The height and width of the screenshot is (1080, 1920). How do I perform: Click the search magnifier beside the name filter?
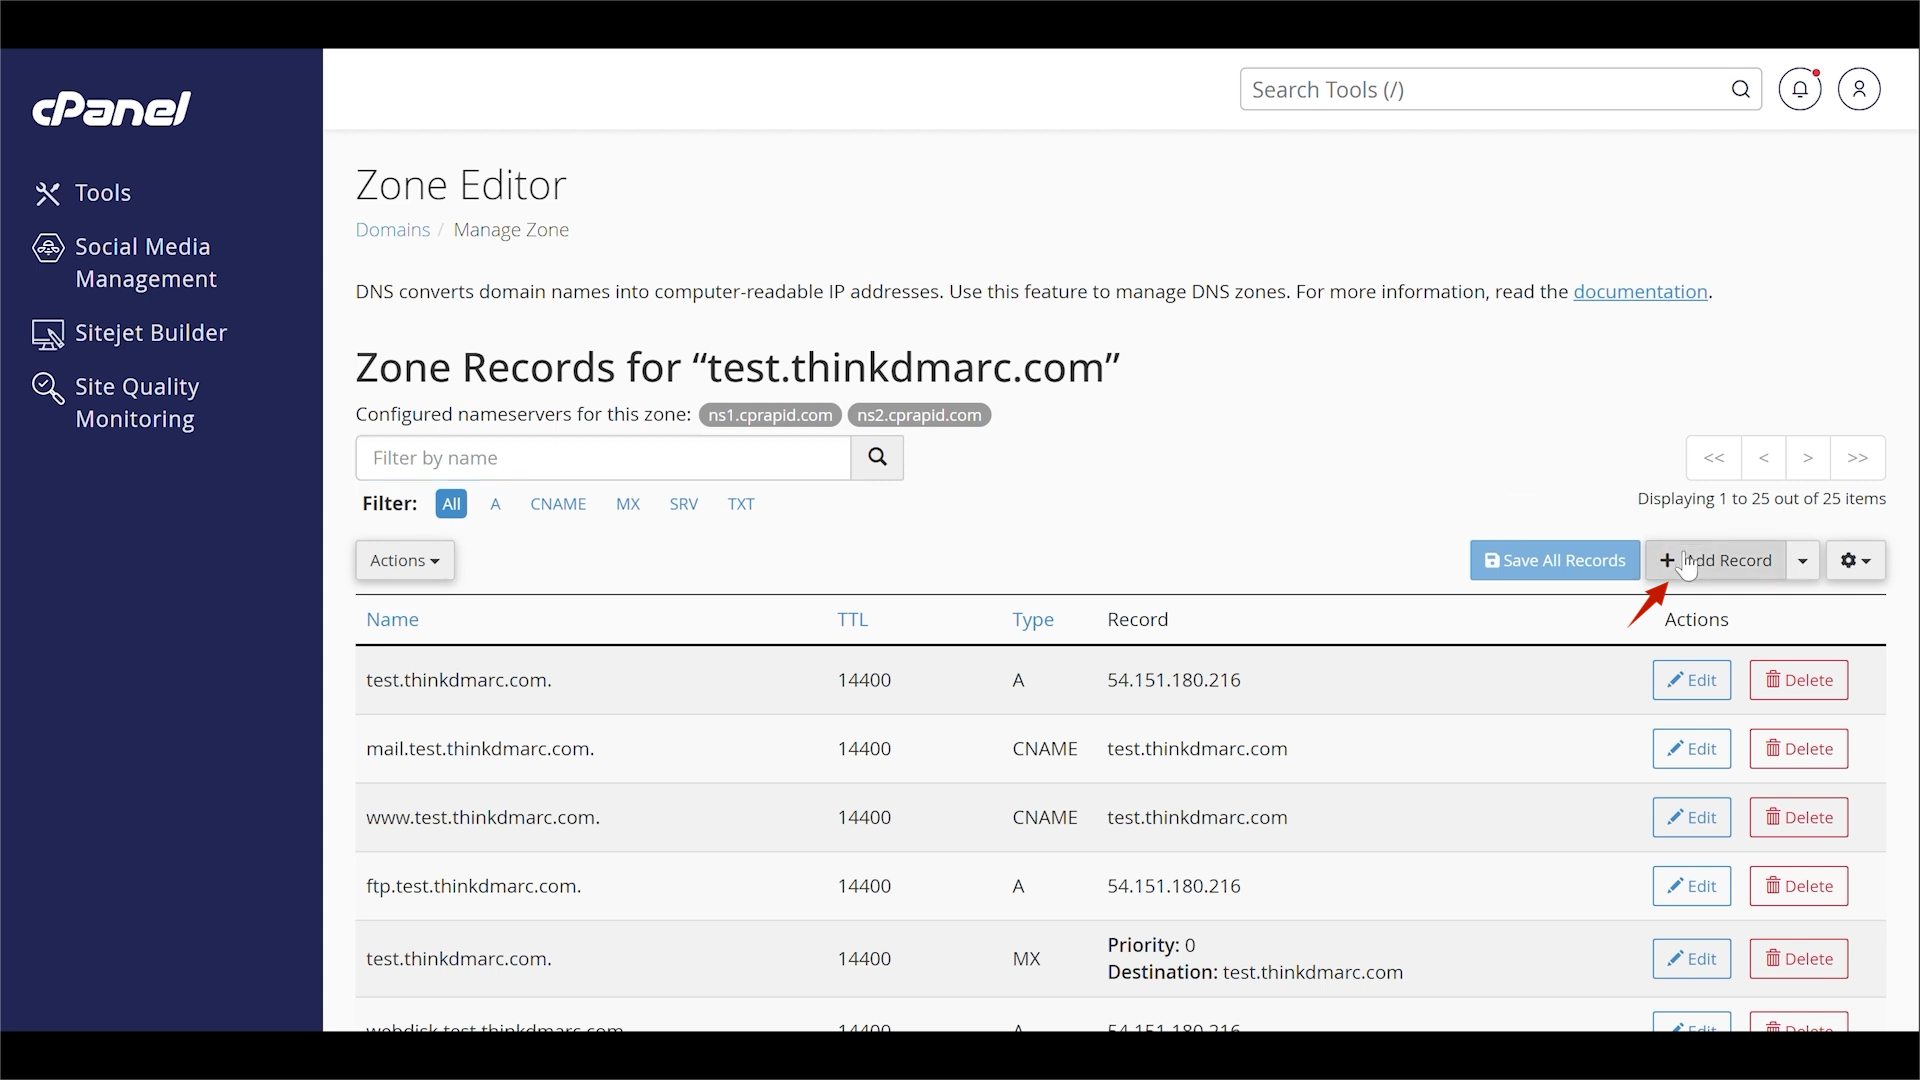point(877,457)
